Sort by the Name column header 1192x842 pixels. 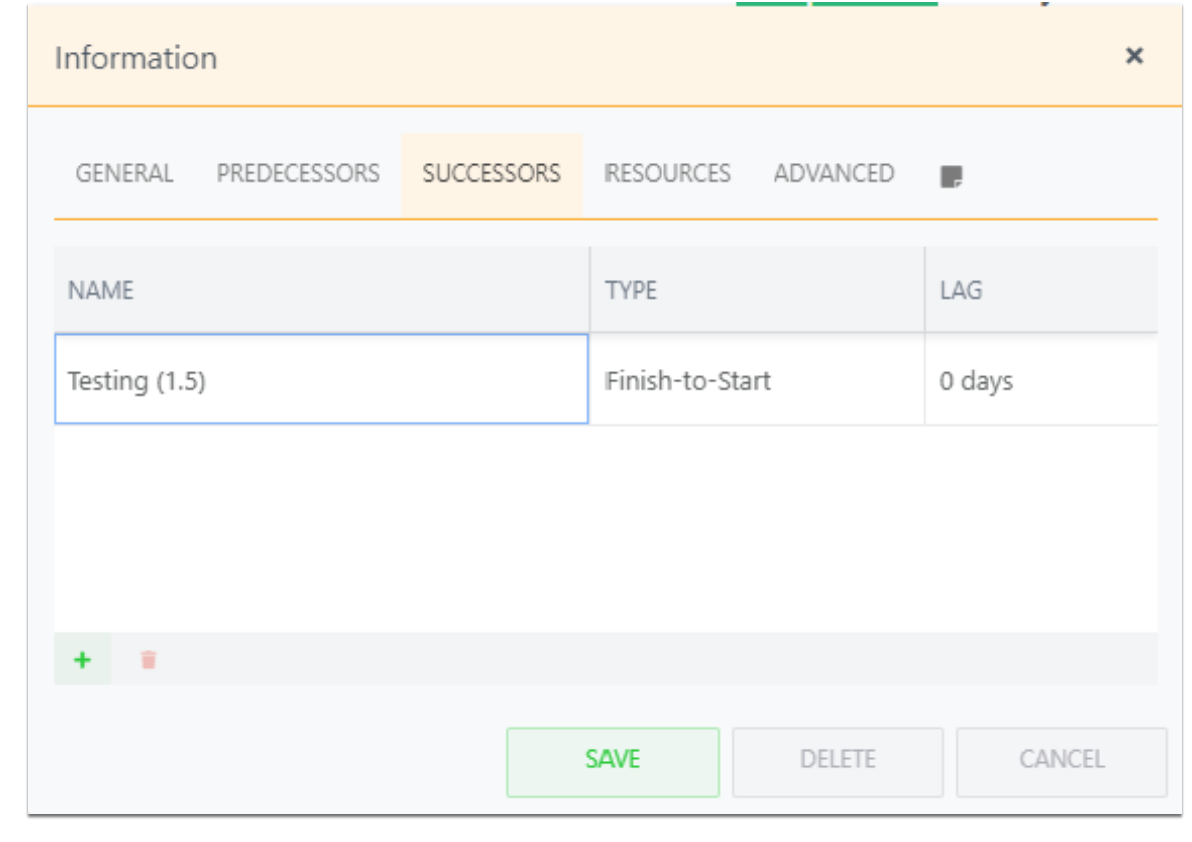click(322, 290)
